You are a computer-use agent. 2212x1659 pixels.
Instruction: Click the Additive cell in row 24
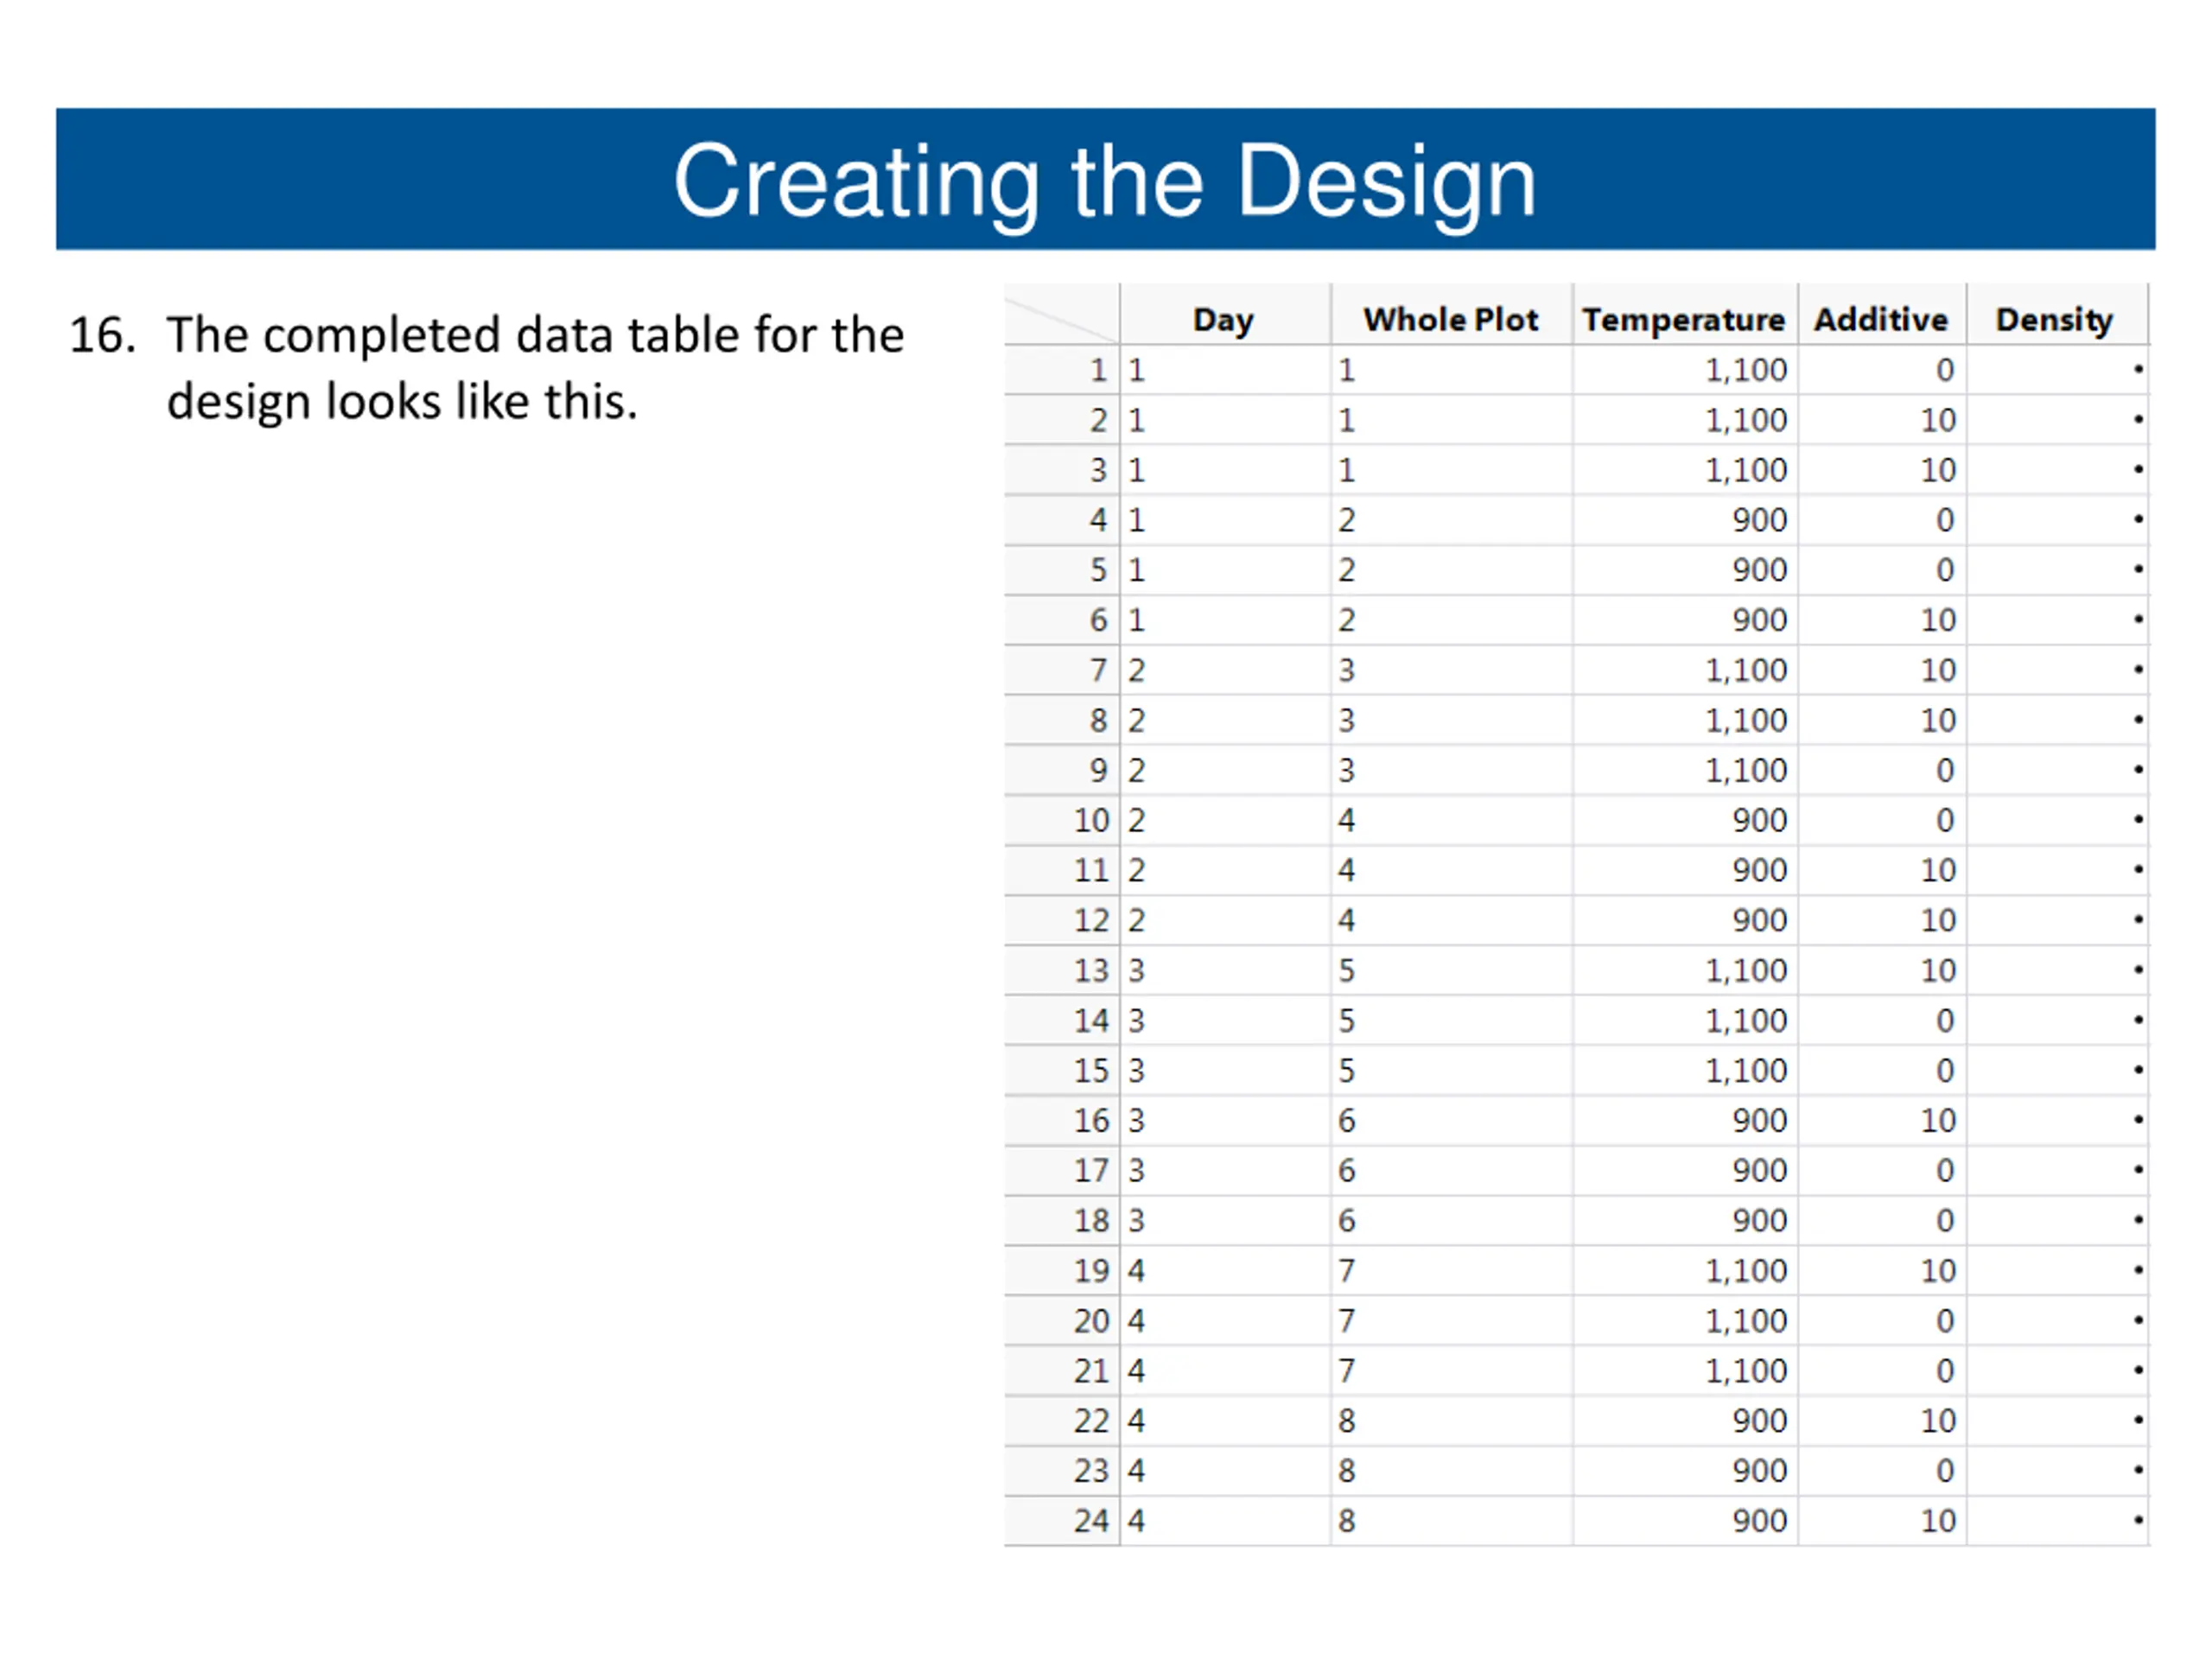click(1881, 1520)
